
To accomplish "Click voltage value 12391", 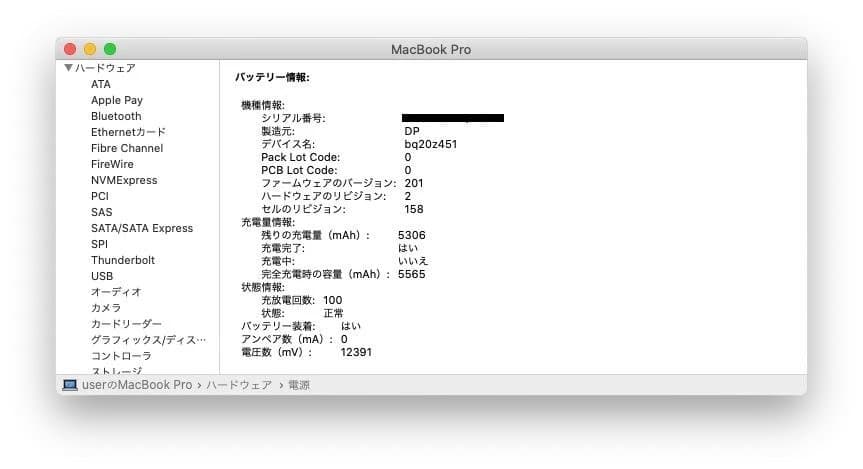I will pyautogui.click(x=356, y=352).
